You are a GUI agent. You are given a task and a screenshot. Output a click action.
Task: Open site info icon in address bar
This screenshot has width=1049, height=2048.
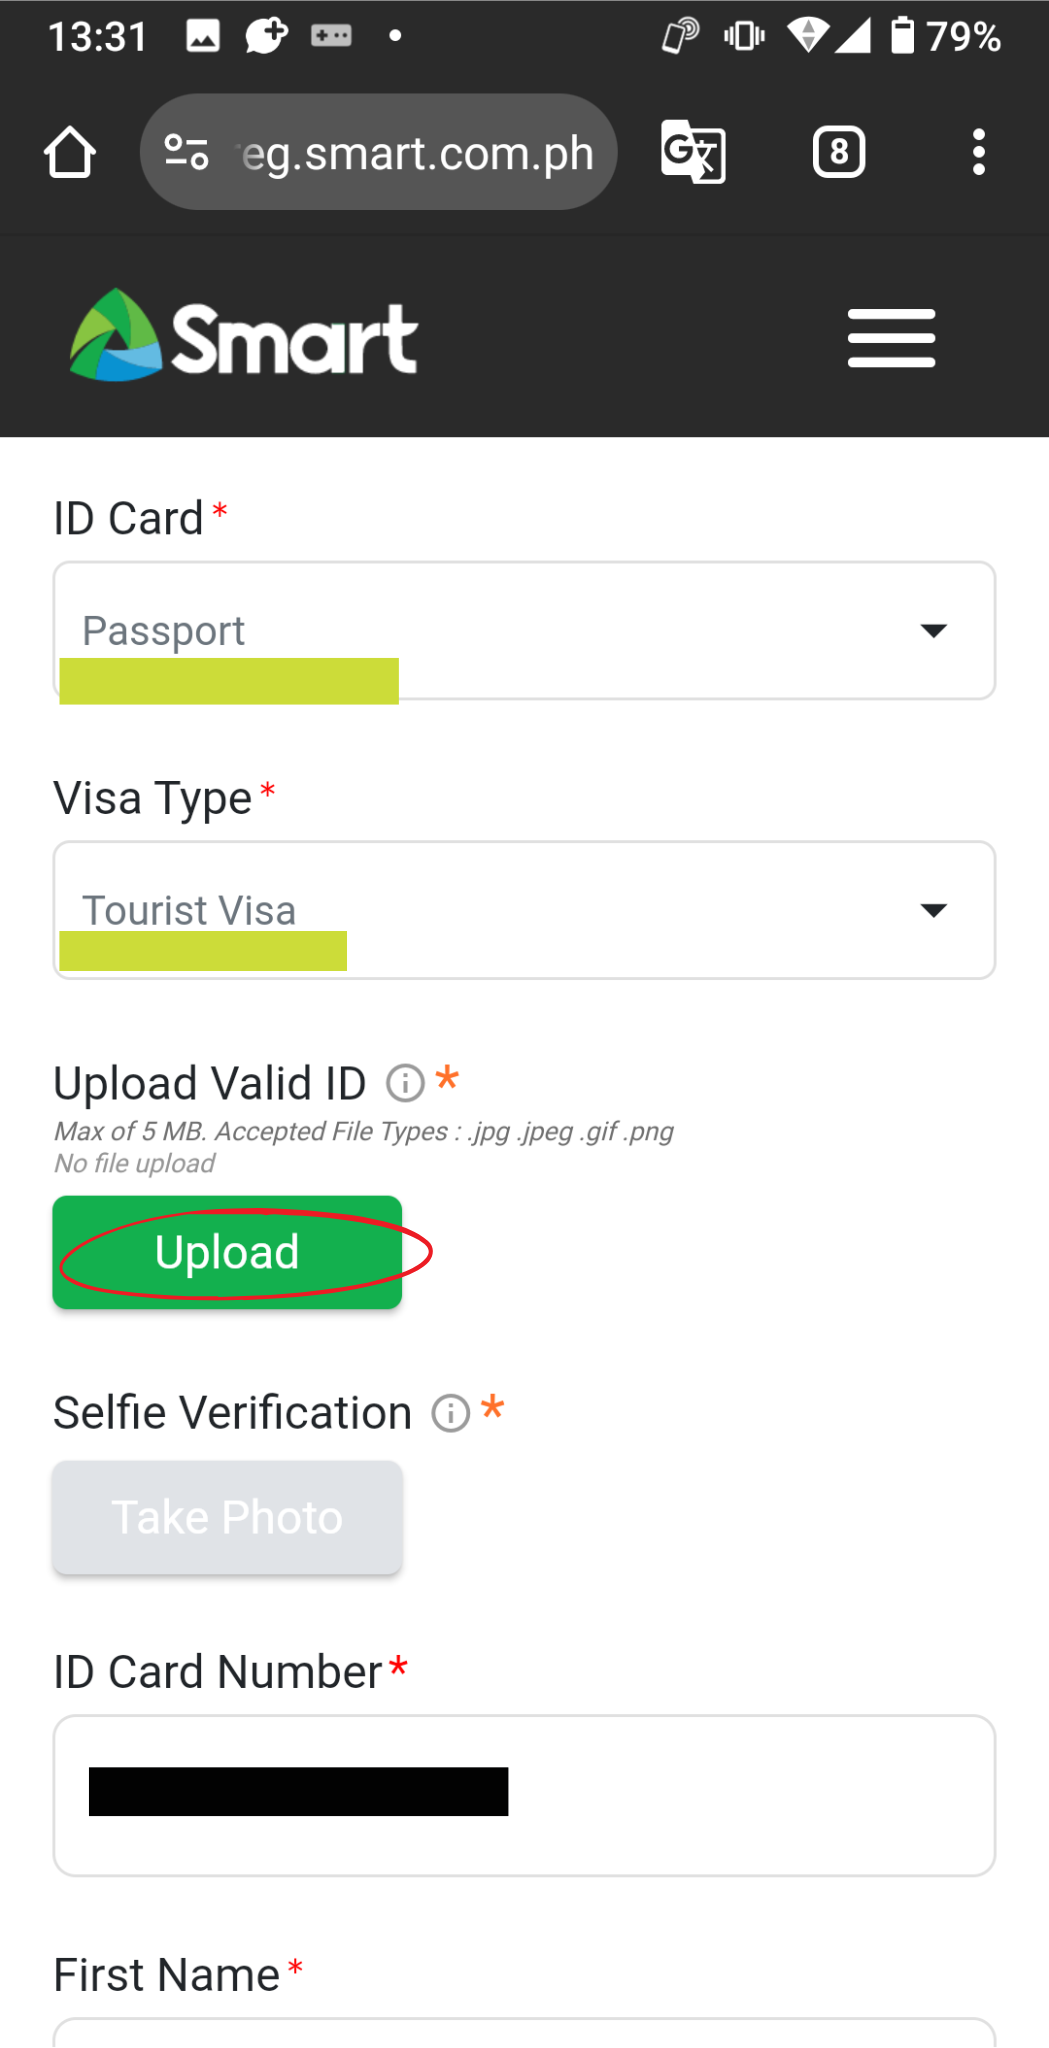(x=187, y=152)
